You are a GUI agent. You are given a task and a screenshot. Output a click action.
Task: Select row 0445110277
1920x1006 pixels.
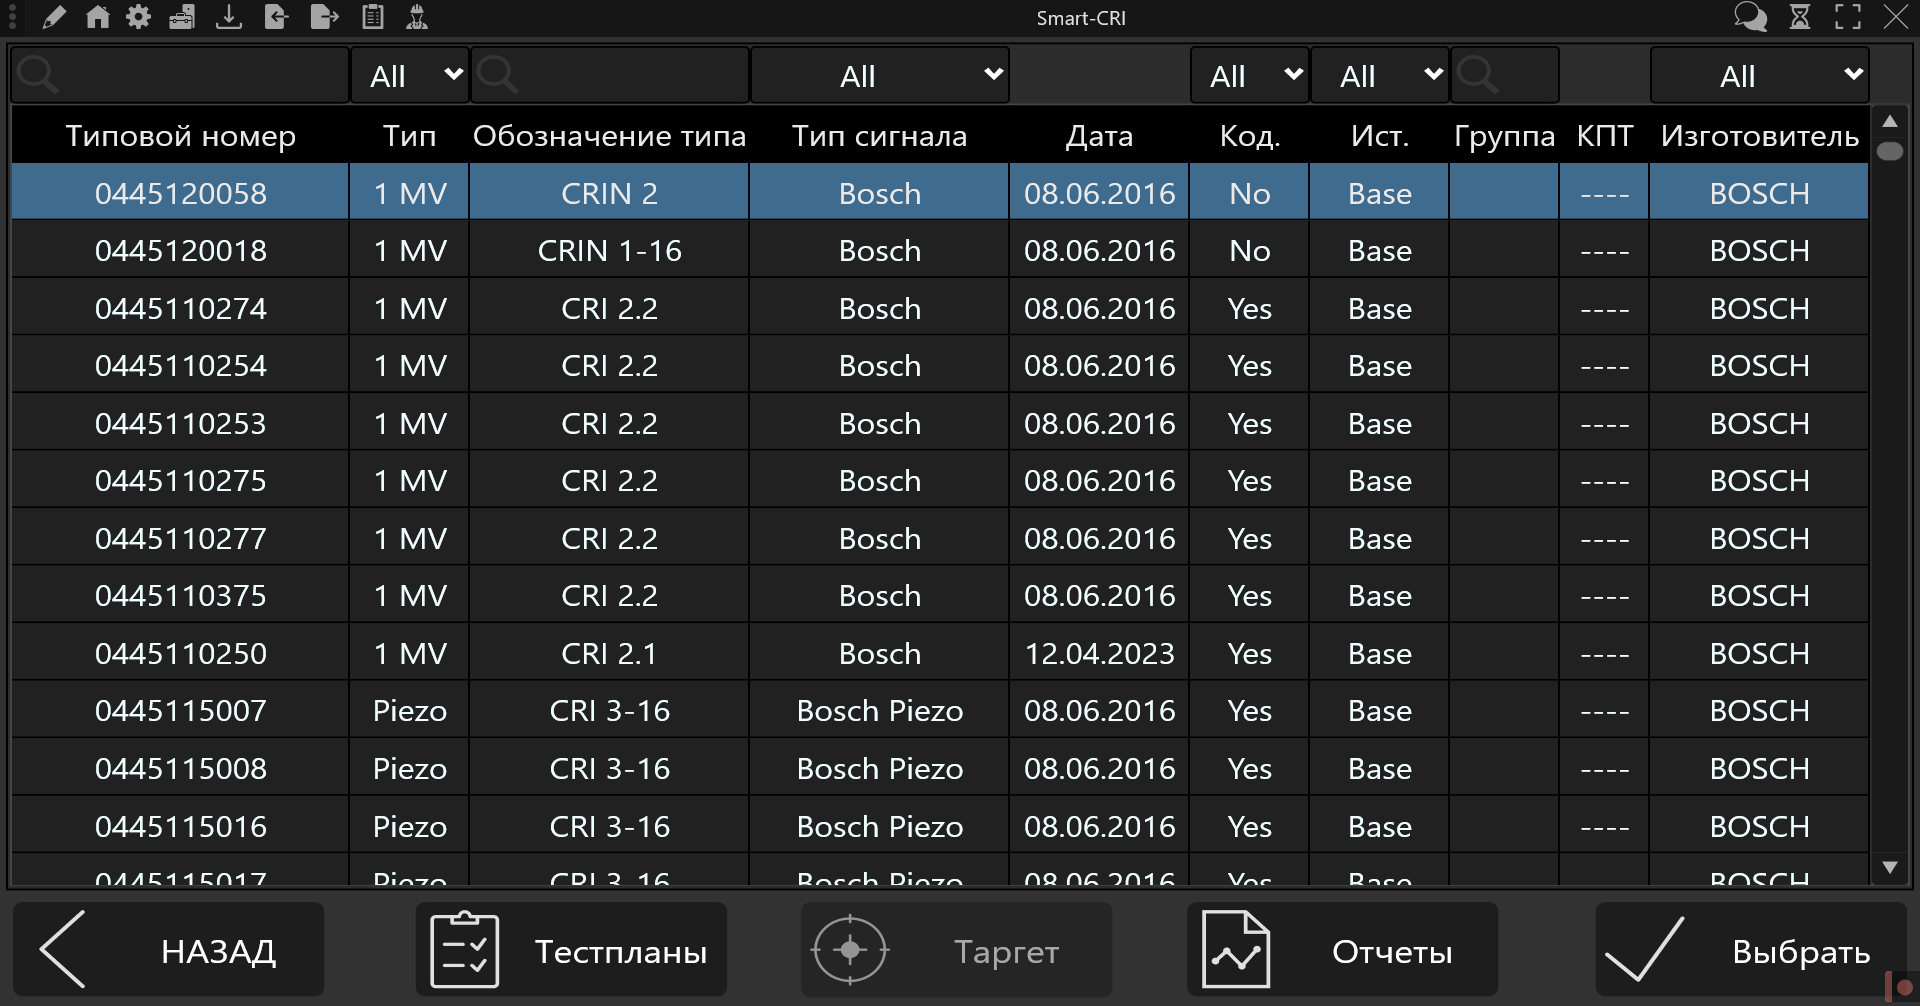pyautogui.click(x=940, y=538)
